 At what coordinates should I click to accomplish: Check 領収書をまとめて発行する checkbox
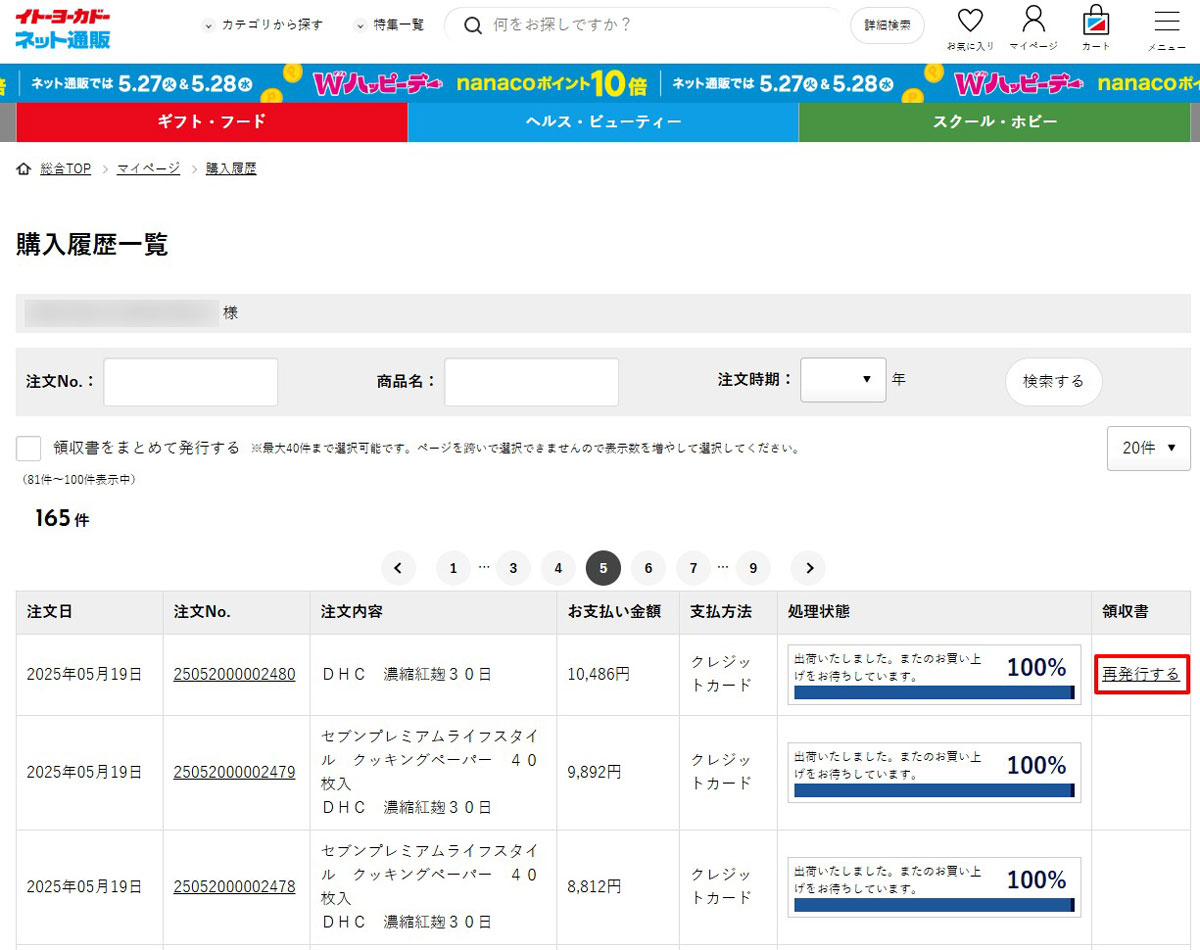[x=28, y=447]
